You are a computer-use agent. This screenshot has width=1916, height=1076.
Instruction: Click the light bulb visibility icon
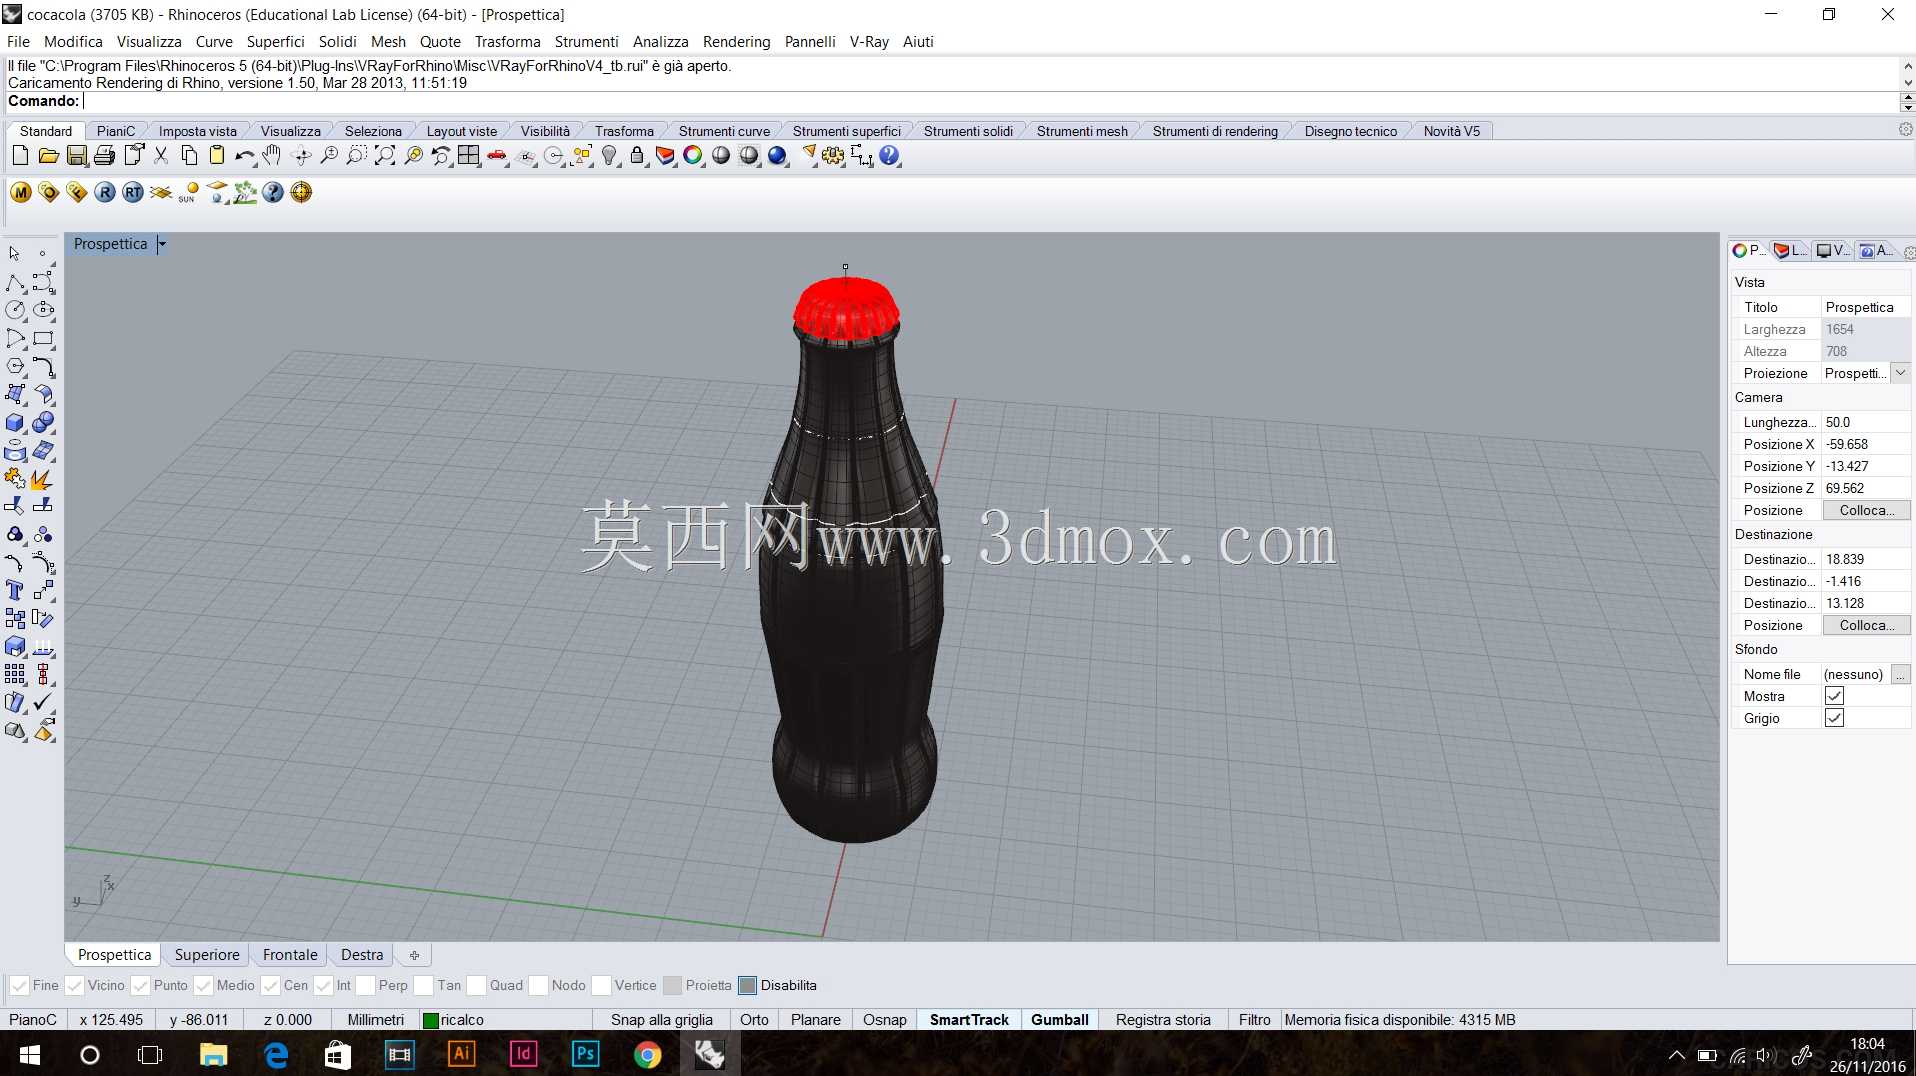[x=609, y=156]
